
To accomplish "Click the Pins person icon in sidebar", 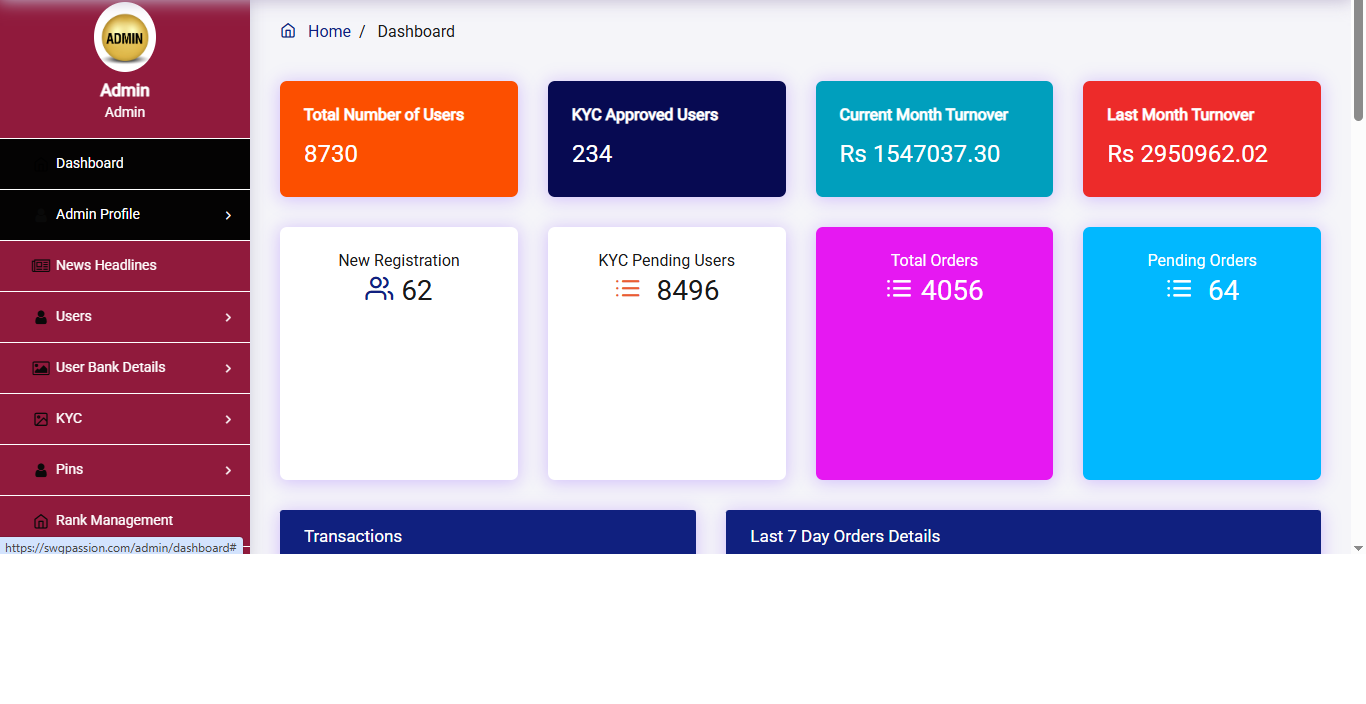I will (39, 469).
